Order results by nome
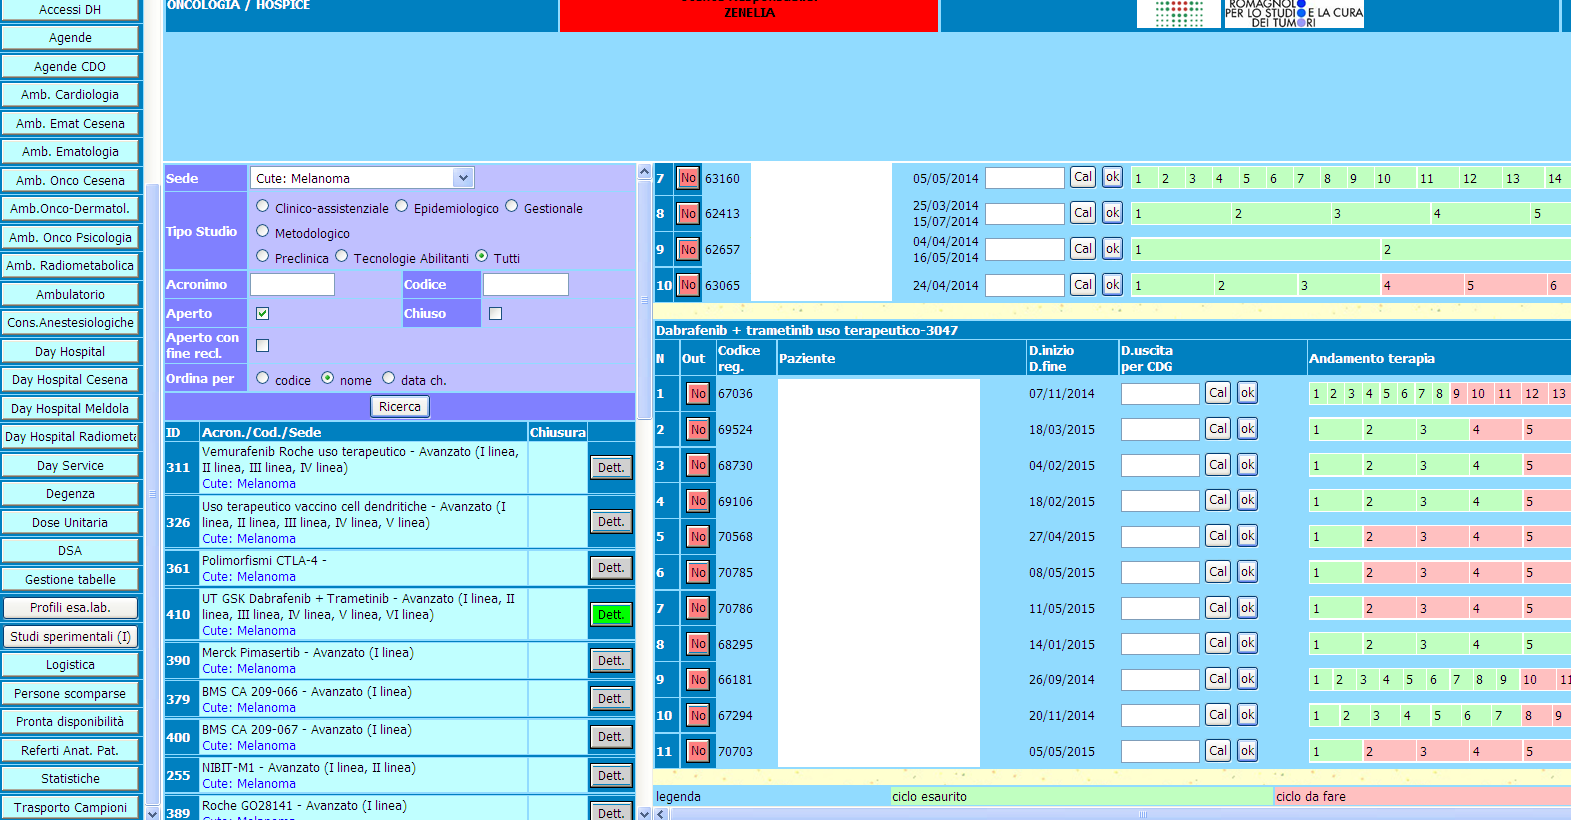Image resolution: width=1571 pixels, height=820 pixels. point(328,378)
